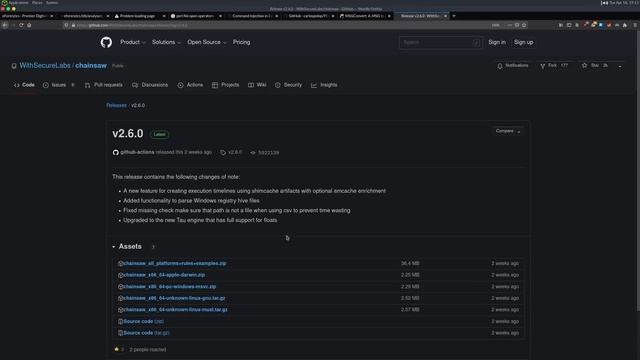Open the GitHub home logo
The image size is (640, 360).
tap(106, 42)
